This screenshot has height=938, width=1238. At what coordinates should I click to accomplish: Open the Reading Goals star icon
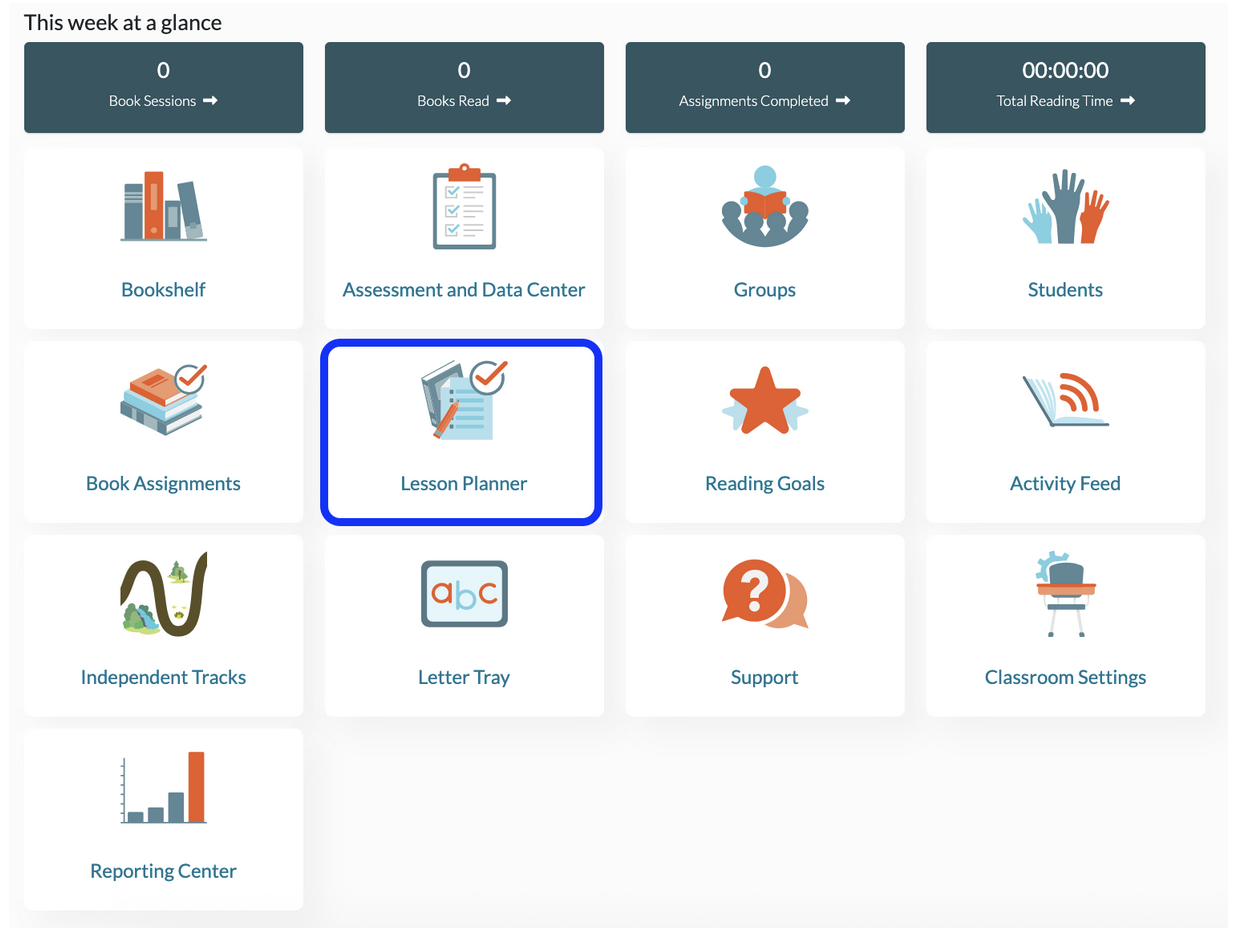(x=765, y=400)
